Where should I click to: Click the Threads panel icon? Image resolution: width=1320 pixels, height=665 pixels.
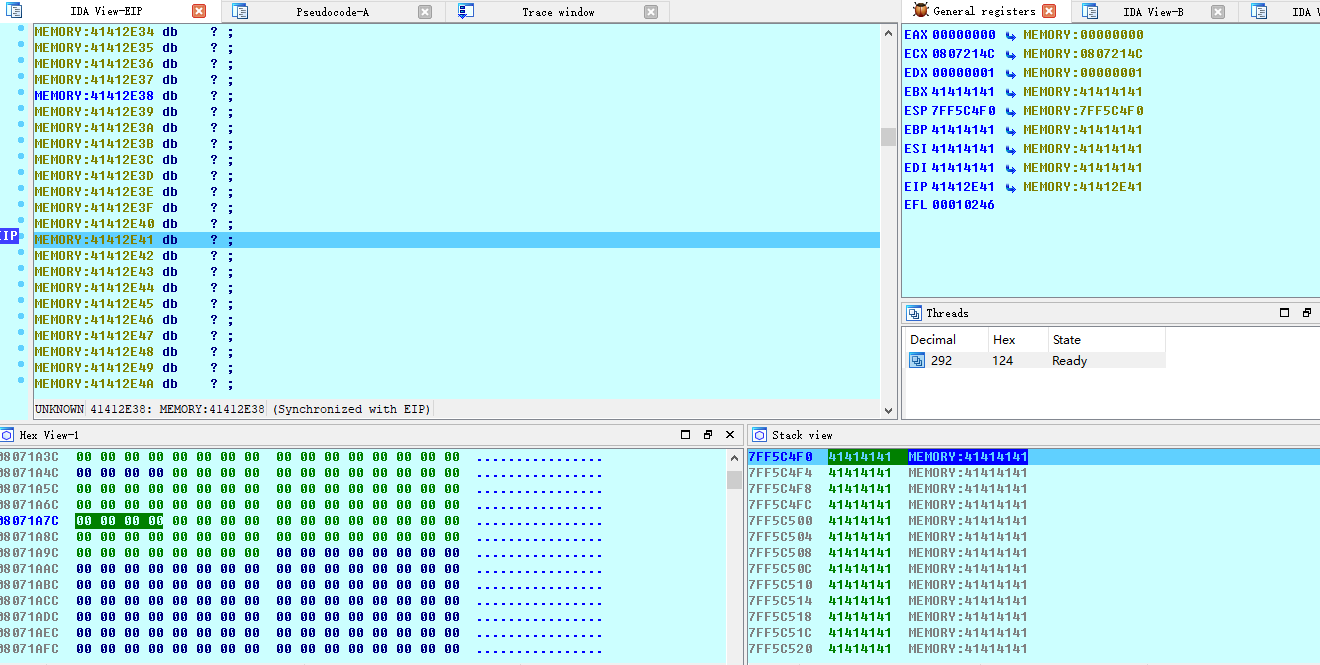[914, 313]
